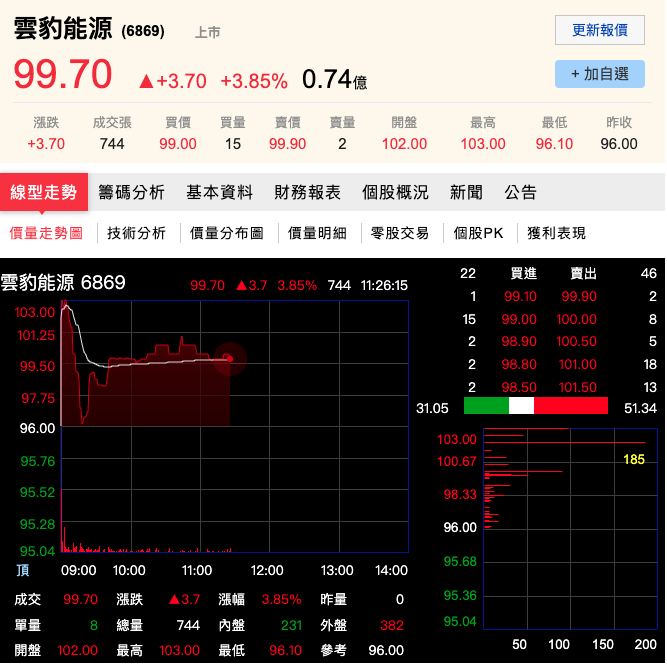Image resolution: width=667 pixels, height=664 pixels.
Task: Click the 買價 value 99.00
Action: (x=178, y=144)
